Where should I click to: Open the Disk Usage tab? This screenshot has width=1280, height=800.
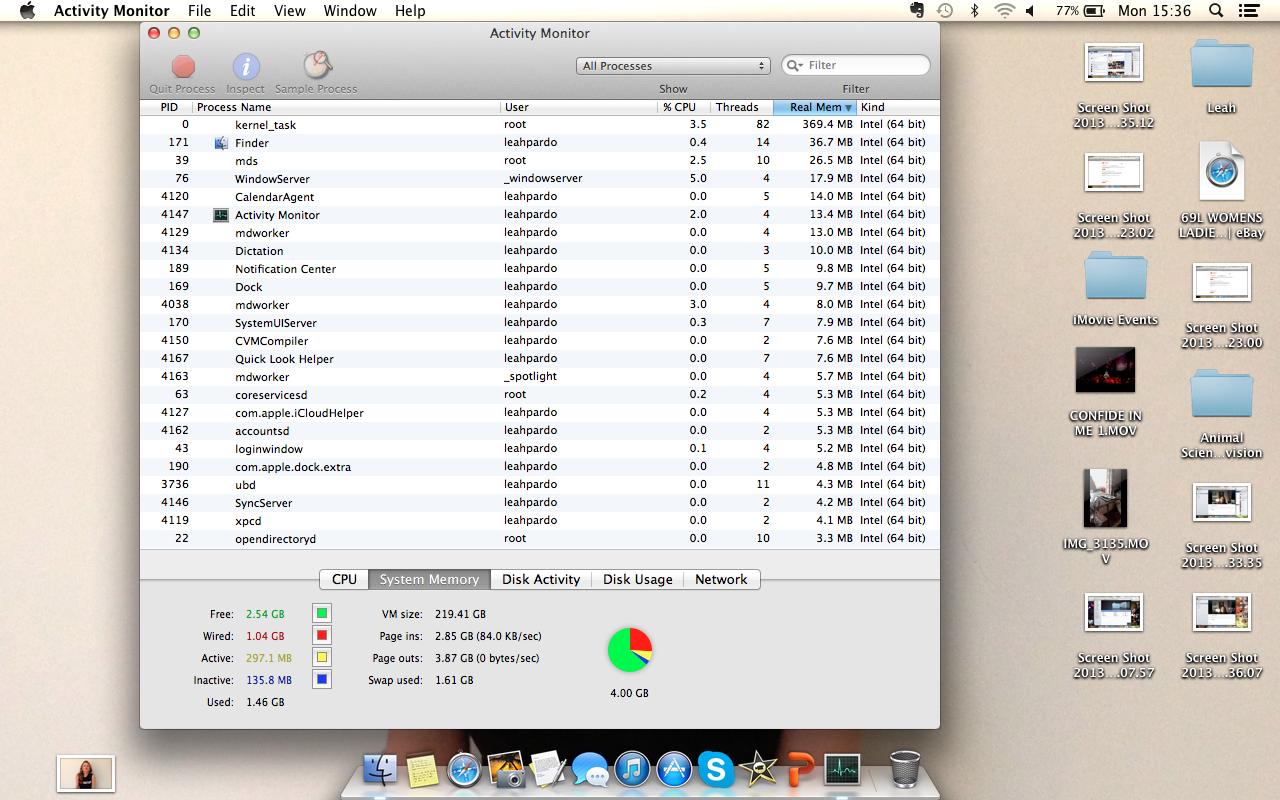pos(638,580)
